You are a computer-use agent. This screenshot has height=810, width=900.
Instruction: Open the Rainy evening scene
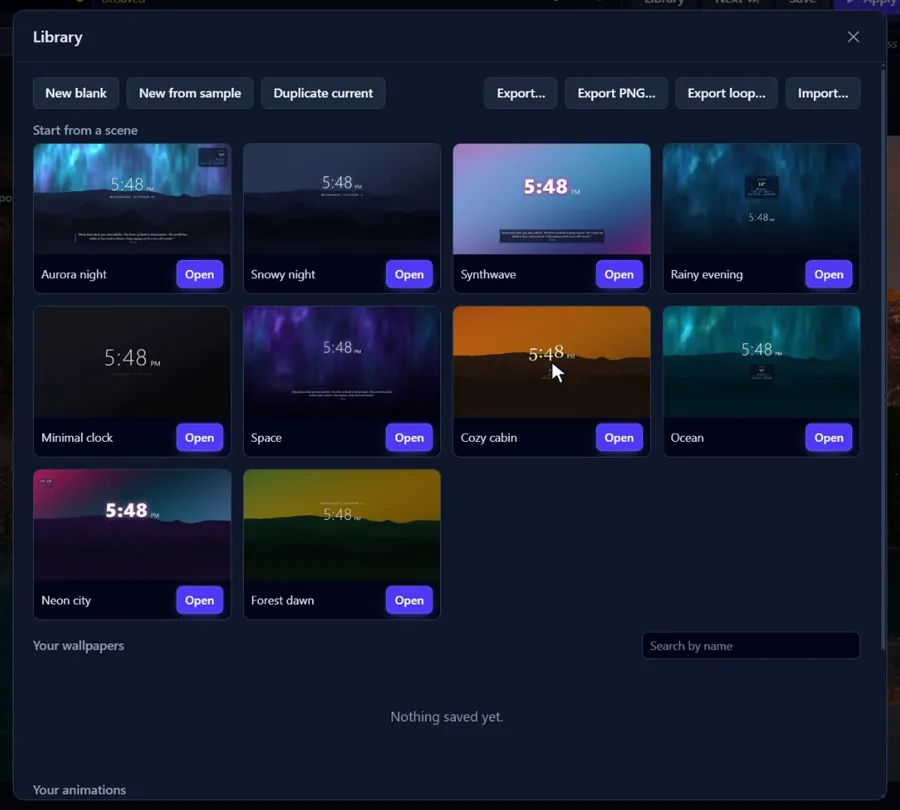click(x=829, y=274)
